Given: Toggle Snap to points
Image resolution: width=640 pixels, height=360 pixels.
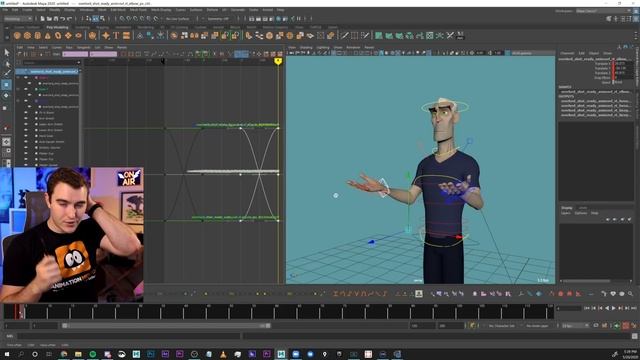Looking at the screenshot, I should 135,19.
